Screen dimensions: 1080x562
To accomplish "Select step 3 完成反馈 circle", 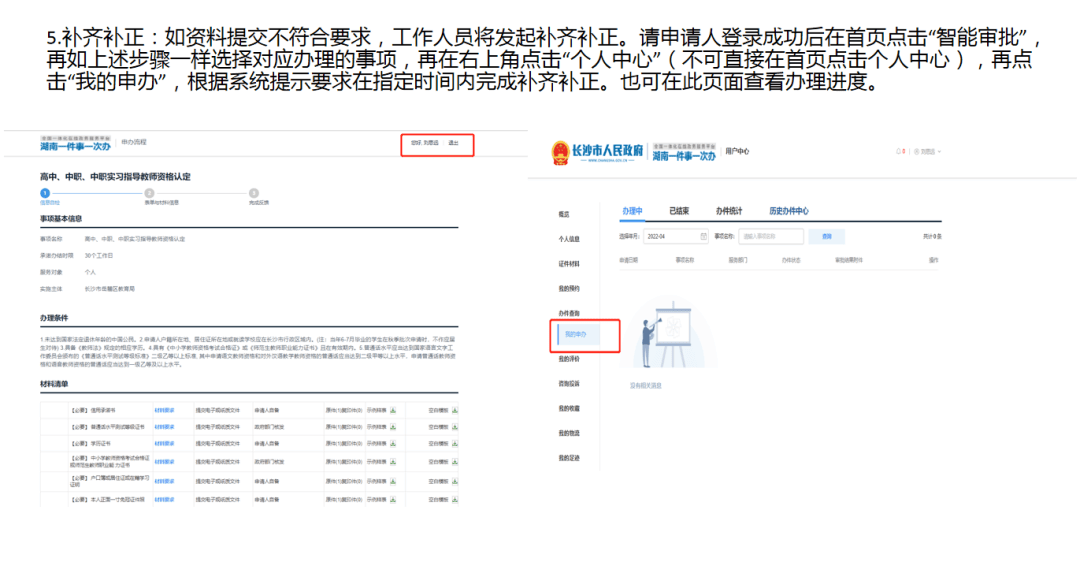I will [253, 194].
